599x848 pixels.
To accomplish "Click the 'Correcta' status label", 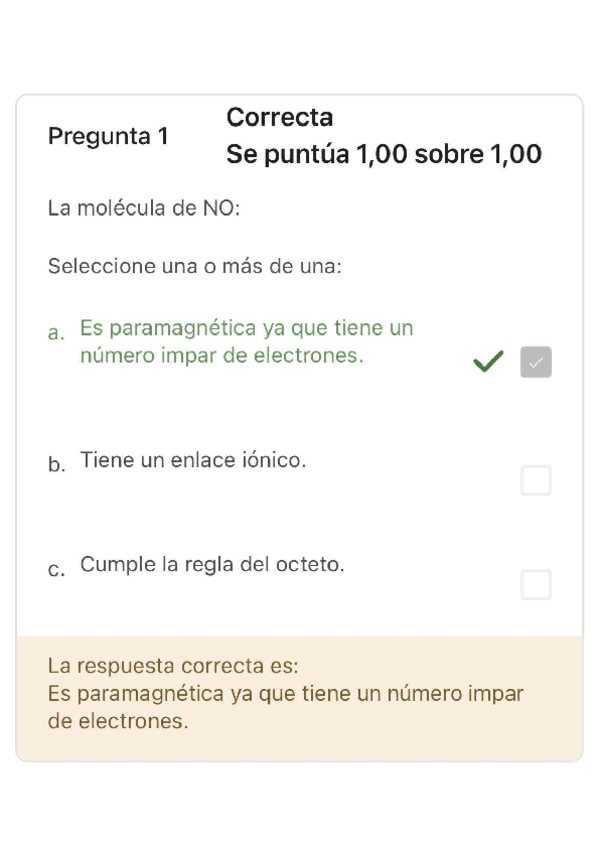I will pyautogui.click(x=279, y=117).
